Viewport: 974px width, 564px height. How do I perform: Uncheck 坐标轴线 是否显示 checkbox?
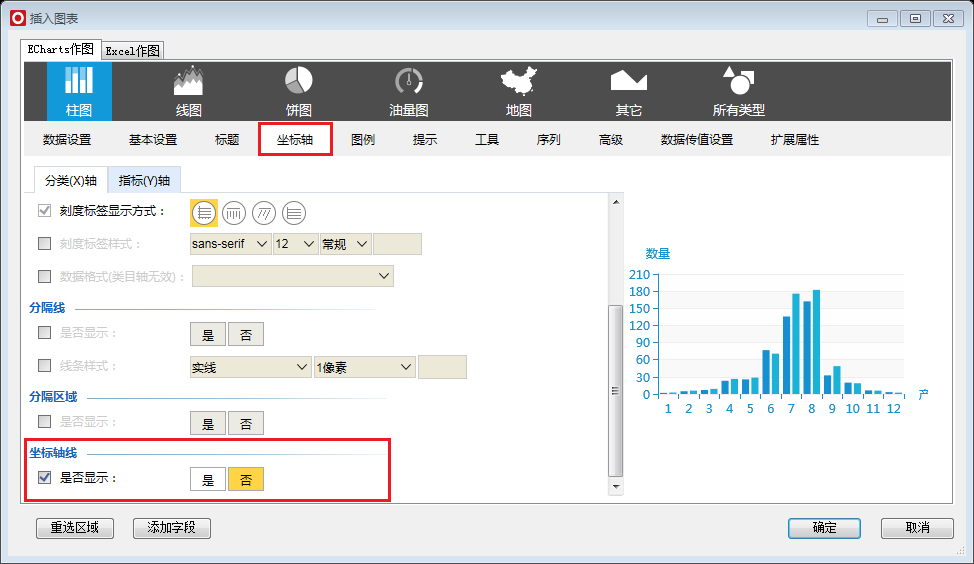coord(44,477)
